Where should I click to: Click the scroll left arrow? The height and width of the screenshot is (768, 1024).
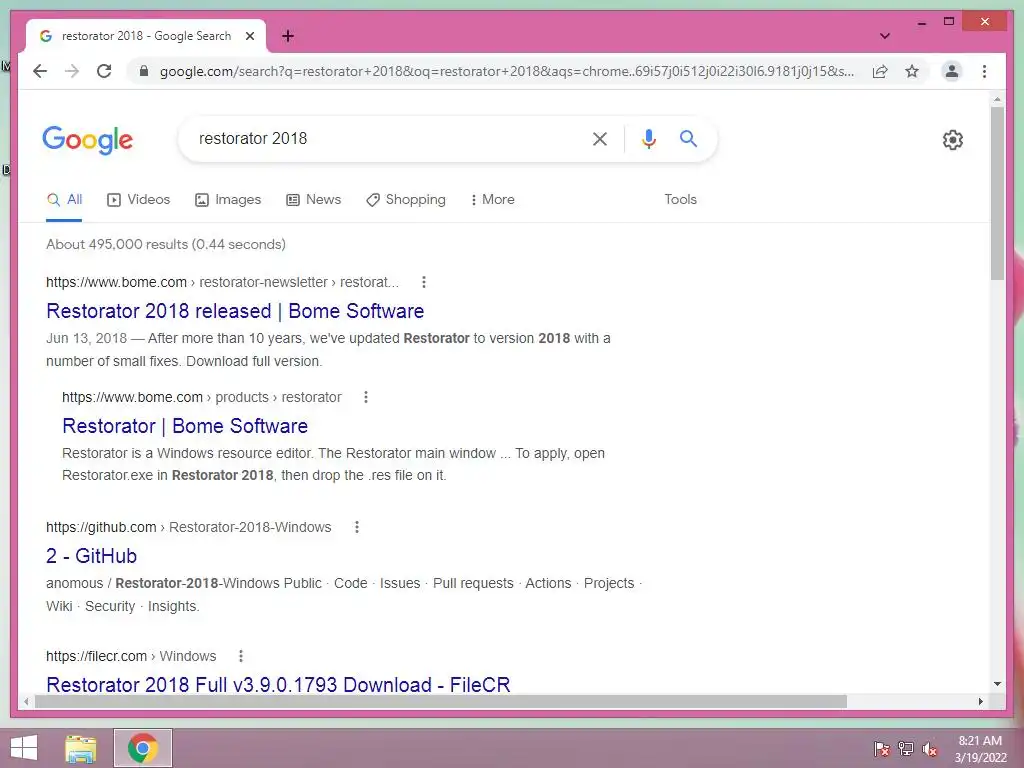click(x=25, y=701)
